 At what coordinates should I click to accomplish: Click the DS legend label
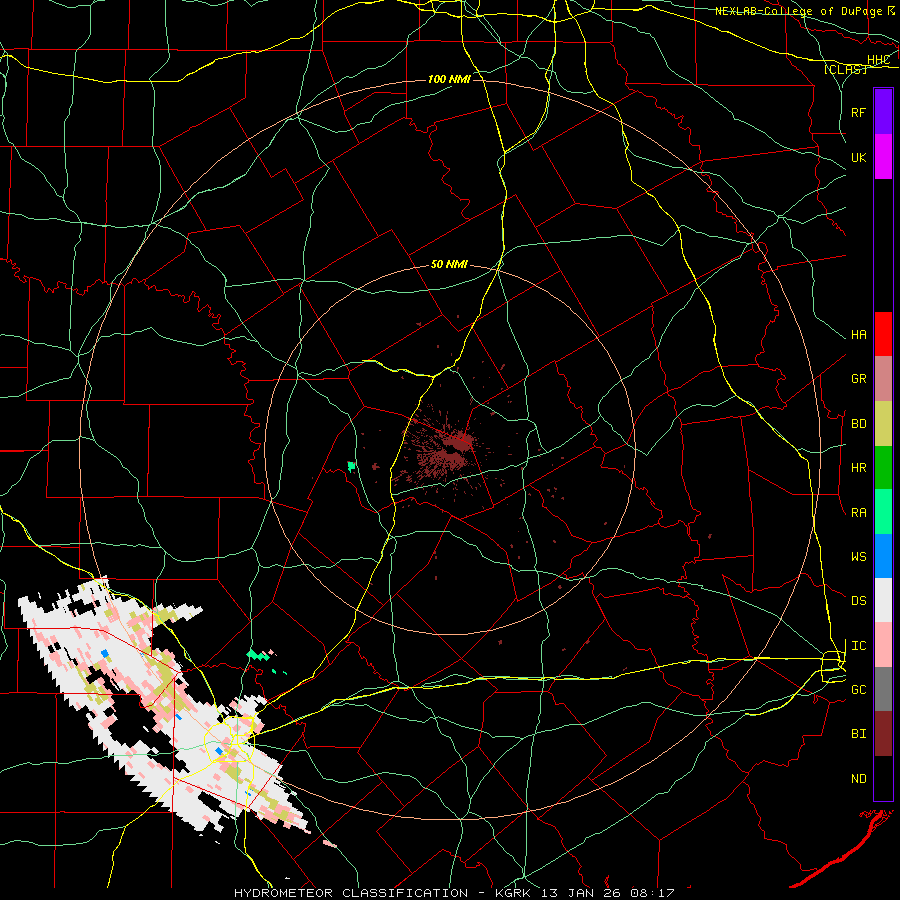pos(858,601)
